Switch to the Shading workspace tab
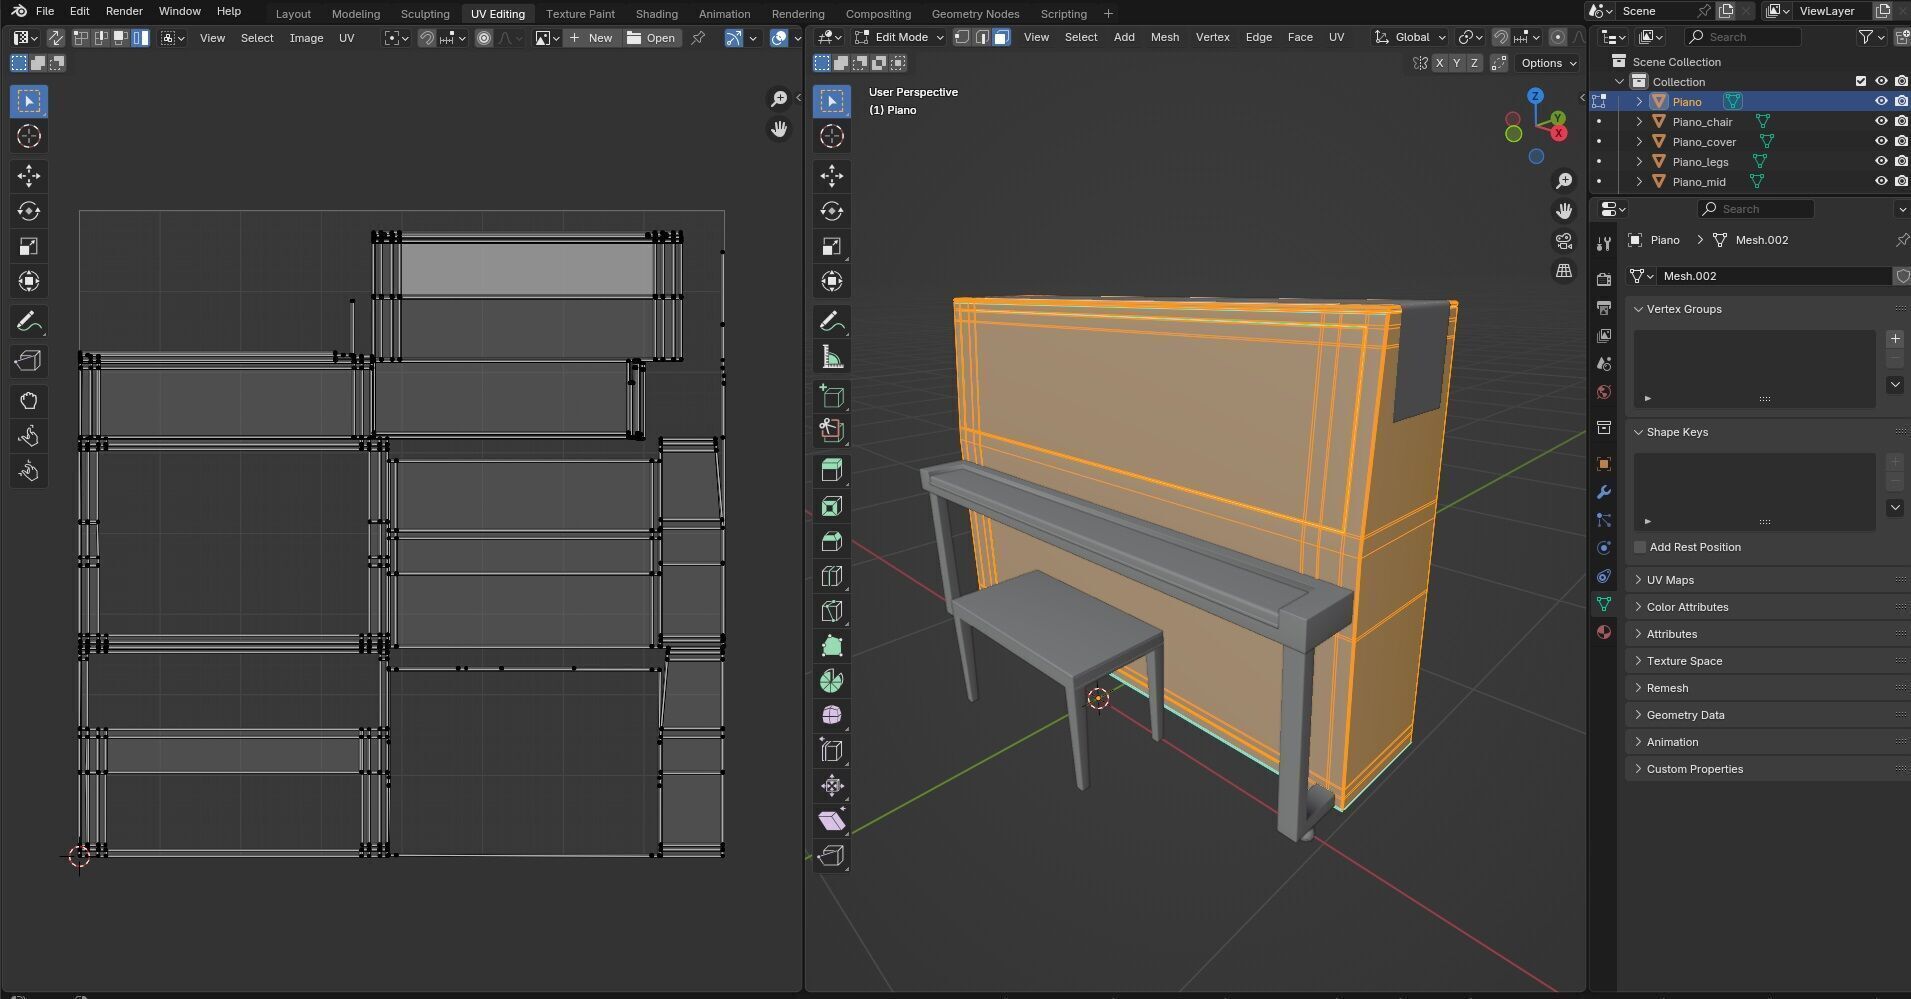1911x999 pixels. pos(656,13)
